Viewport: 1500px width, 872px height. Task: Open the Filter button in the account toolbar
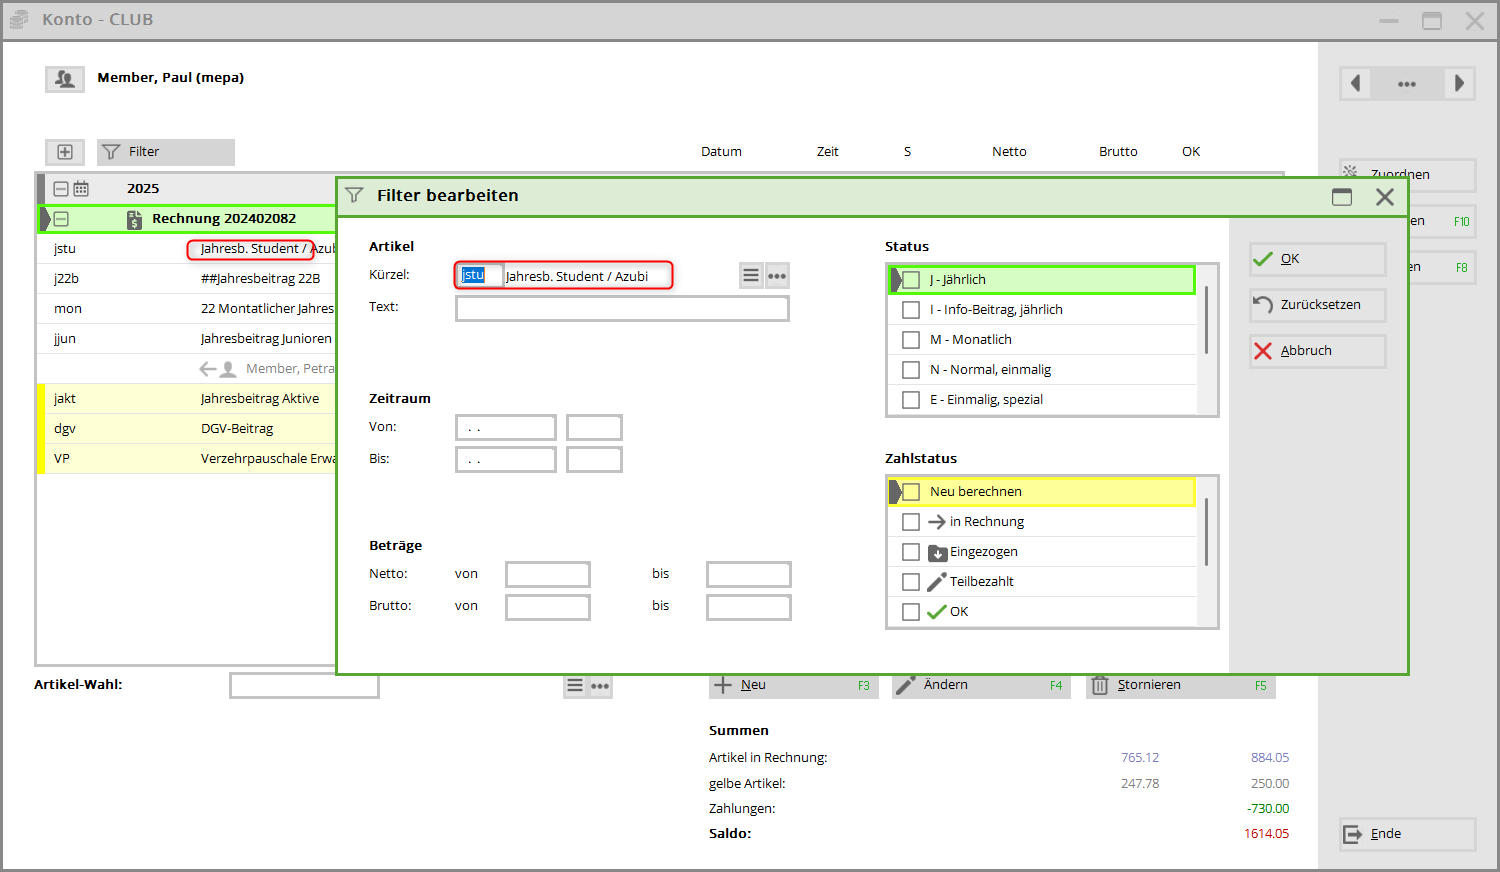[x=166, y=152]
